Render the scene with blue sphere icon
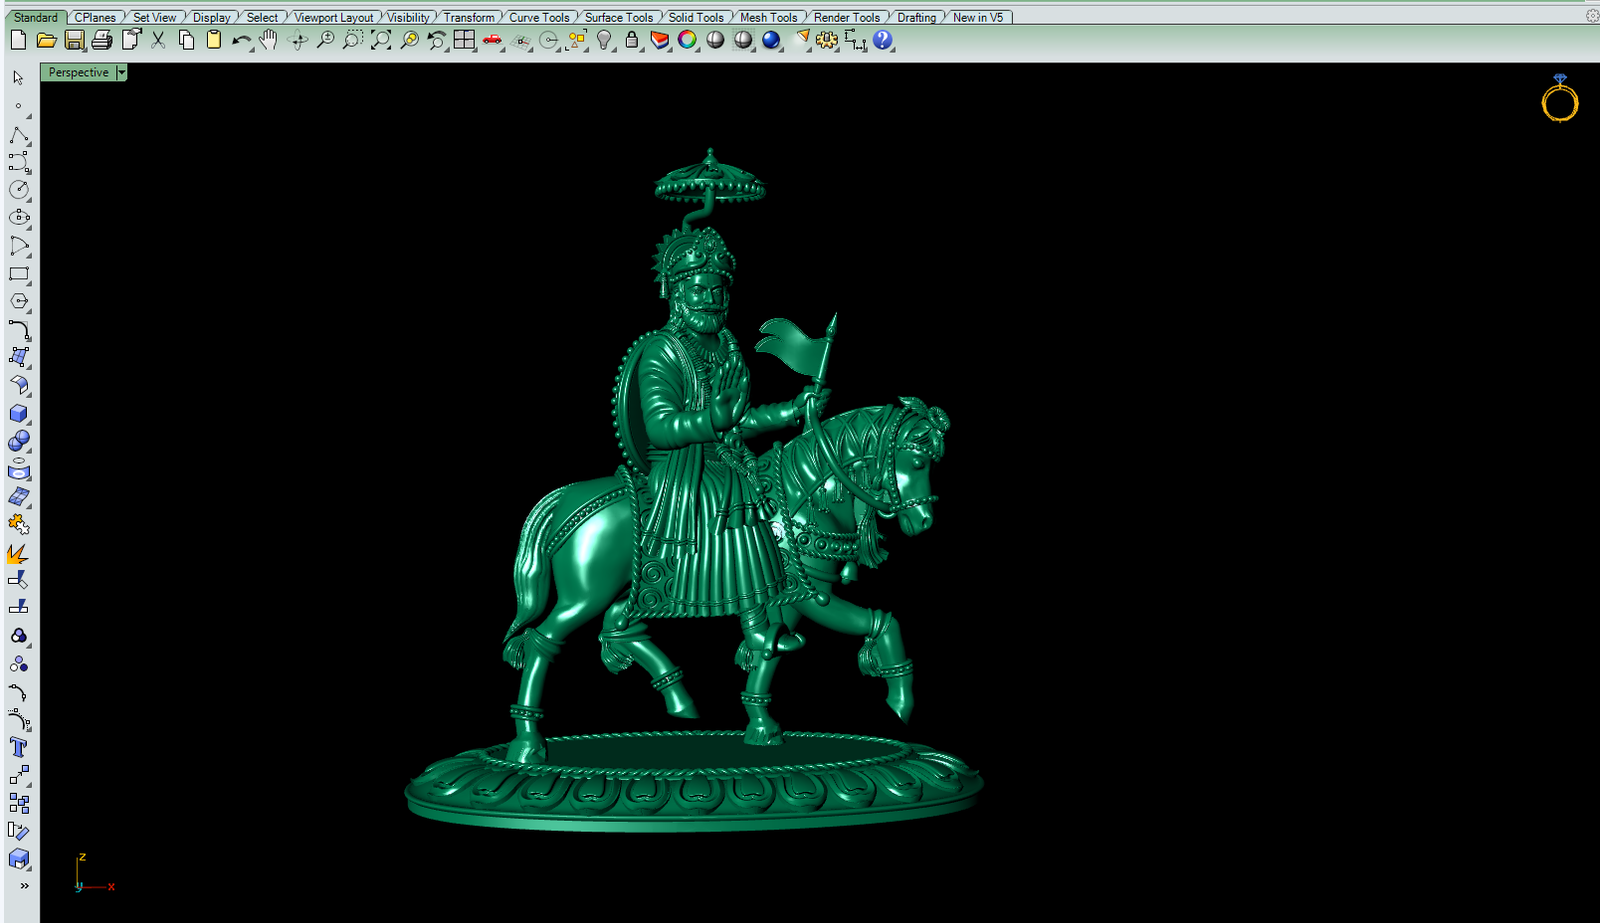Screen dimensions: 1600x923 coord(771,40)
